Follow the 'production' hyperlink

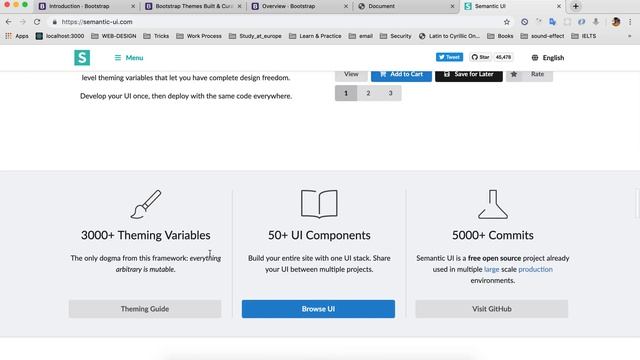point(536,269)
